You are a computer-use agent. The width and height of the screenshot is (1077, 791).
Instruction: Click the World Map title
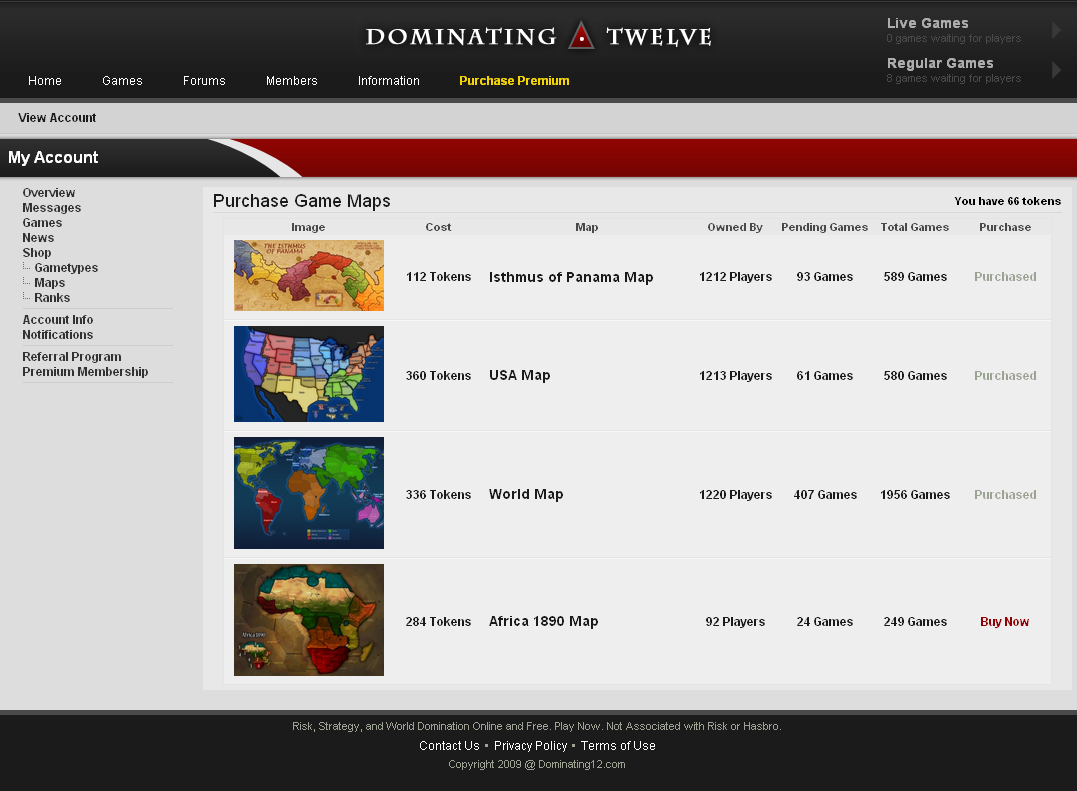click(526, 494)
